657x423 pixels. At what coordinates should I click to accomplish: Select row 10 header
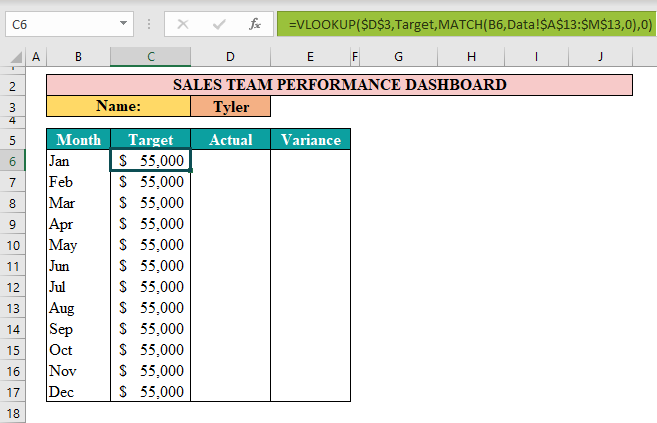[13, 245]
